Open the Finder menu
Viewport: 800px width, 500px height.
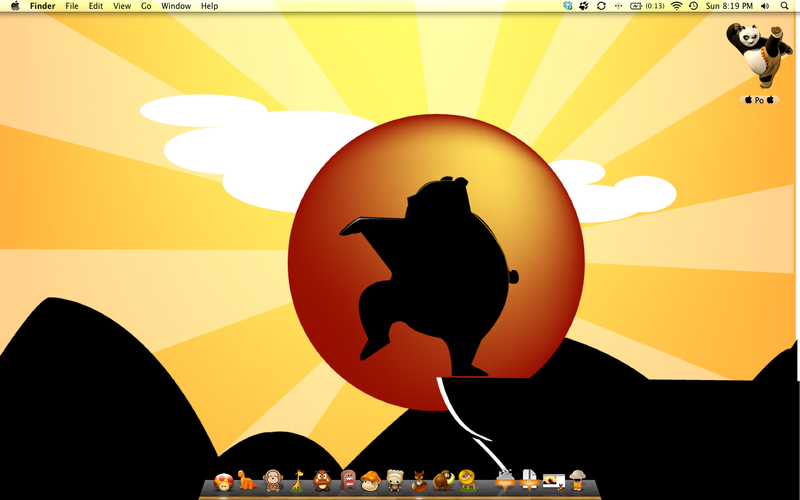(42, 6)
